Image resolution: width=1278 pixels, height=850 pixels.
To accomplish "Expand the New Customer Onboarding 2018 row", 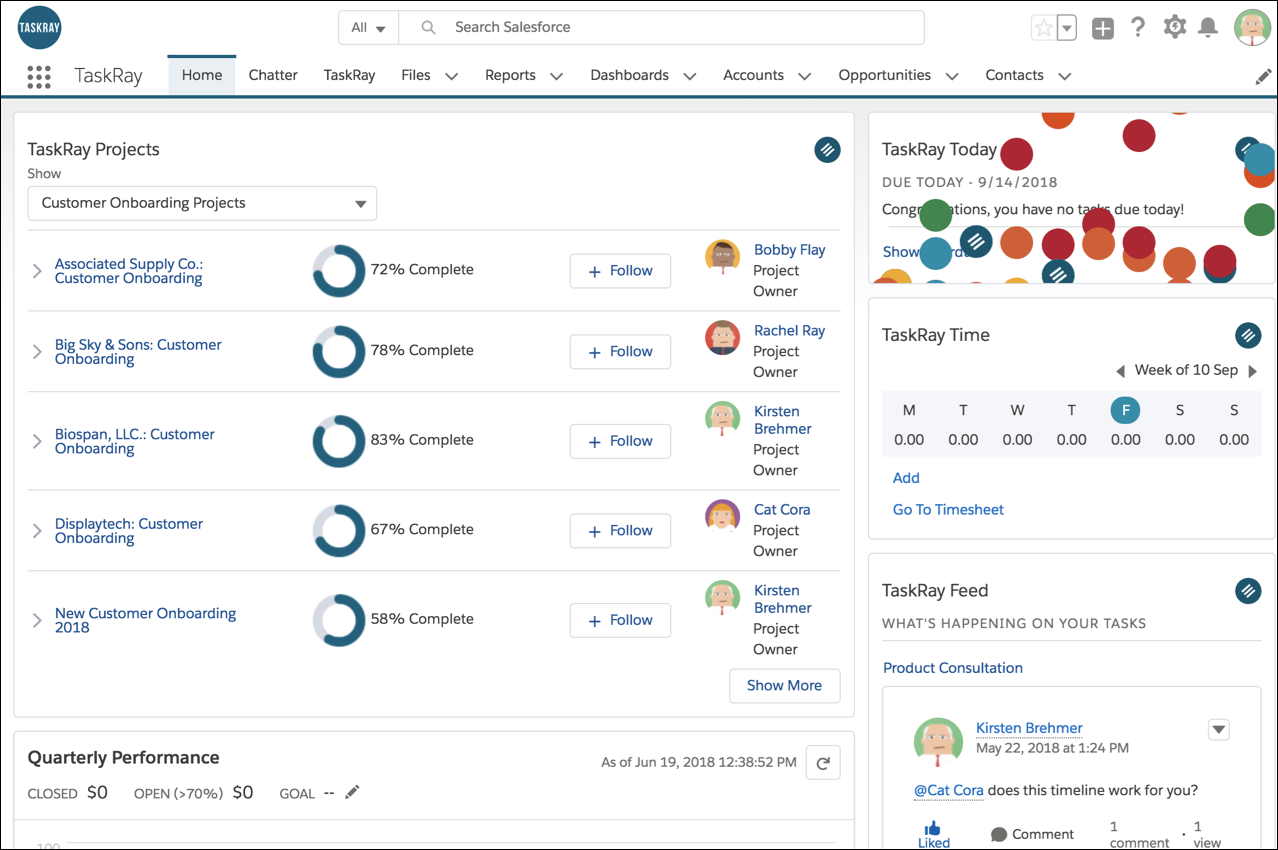I will (37, 620).
